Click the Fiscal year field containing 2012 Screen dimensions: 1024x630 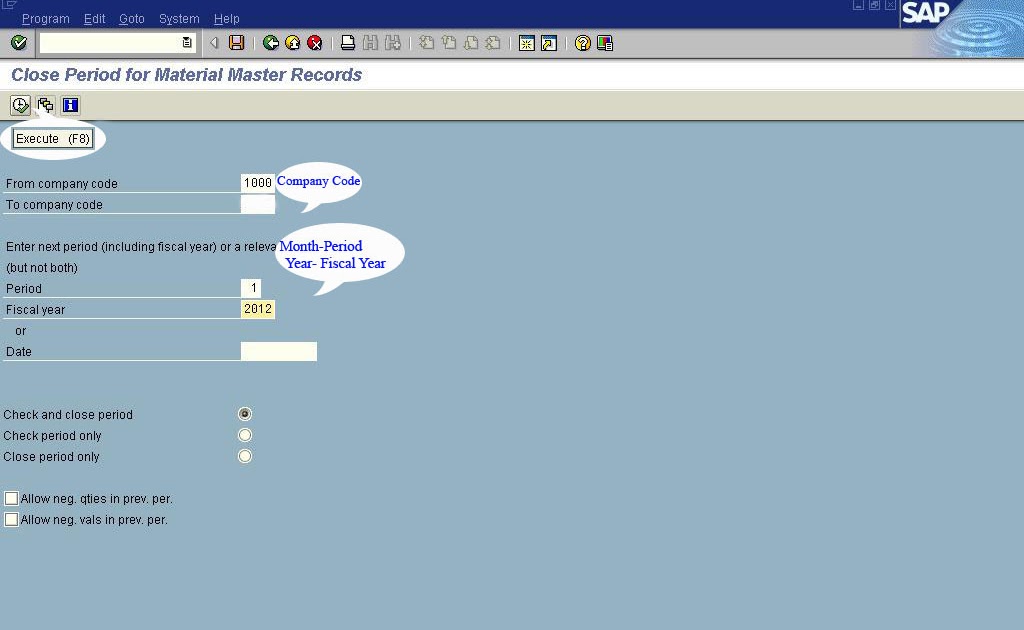click(x=258, y=309)
